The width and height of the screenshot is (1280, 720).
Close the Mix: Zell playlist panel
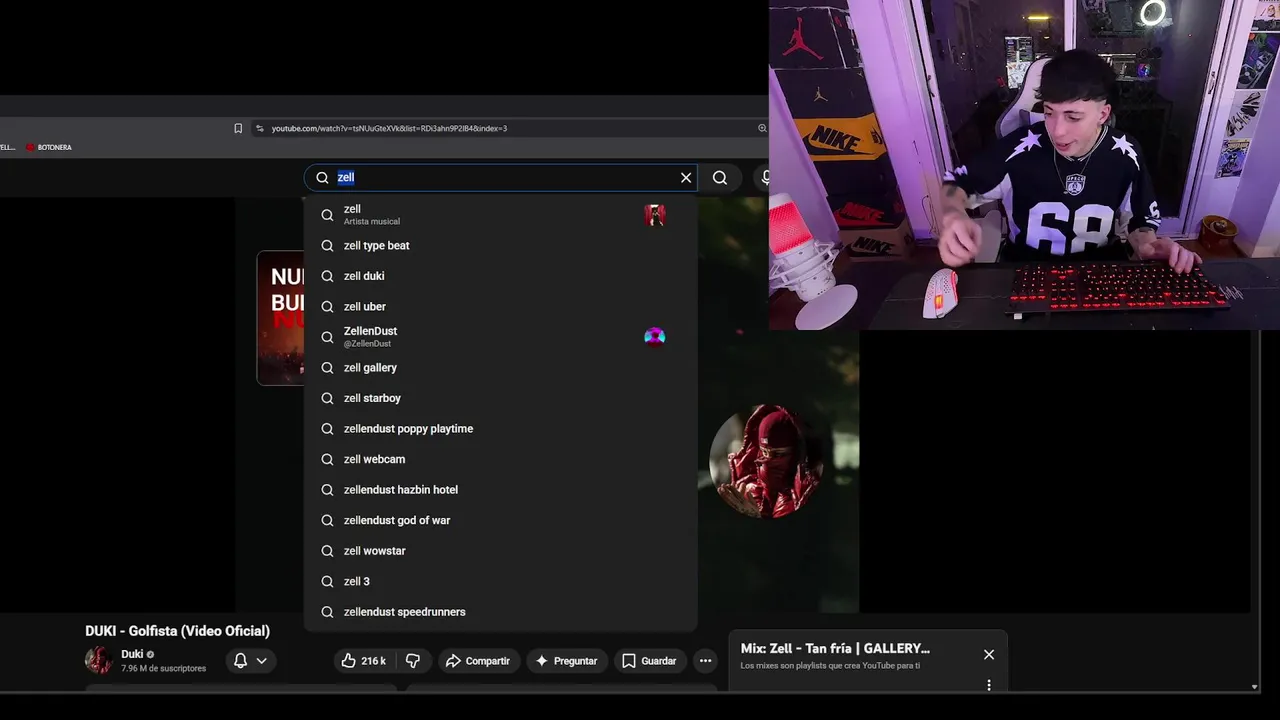tap(989, 655)
